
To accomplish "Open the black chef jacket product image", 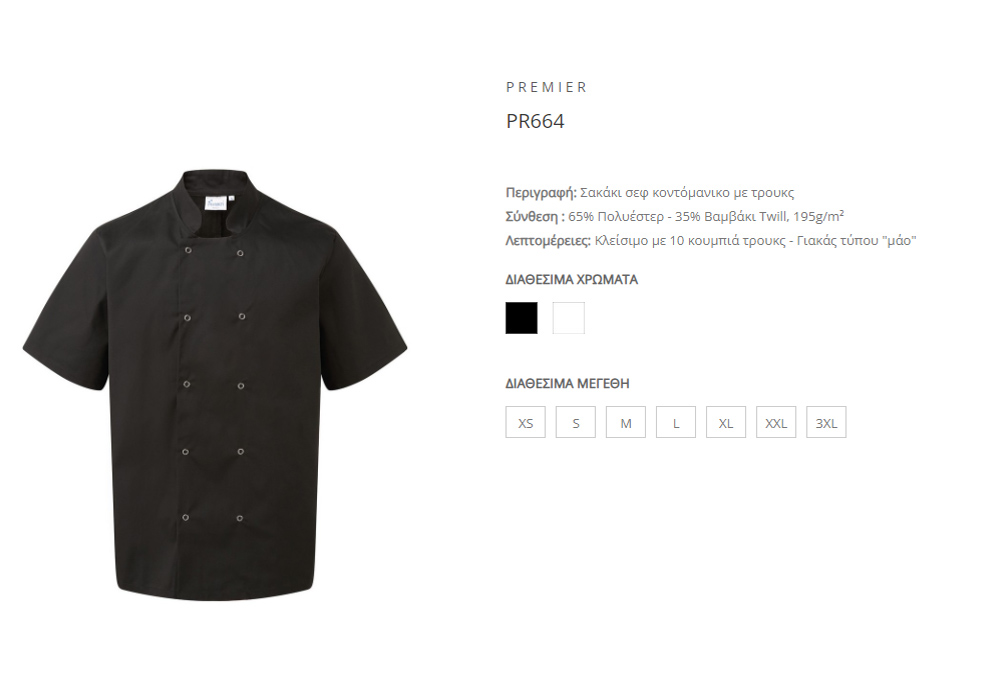I will pos(215,384).
